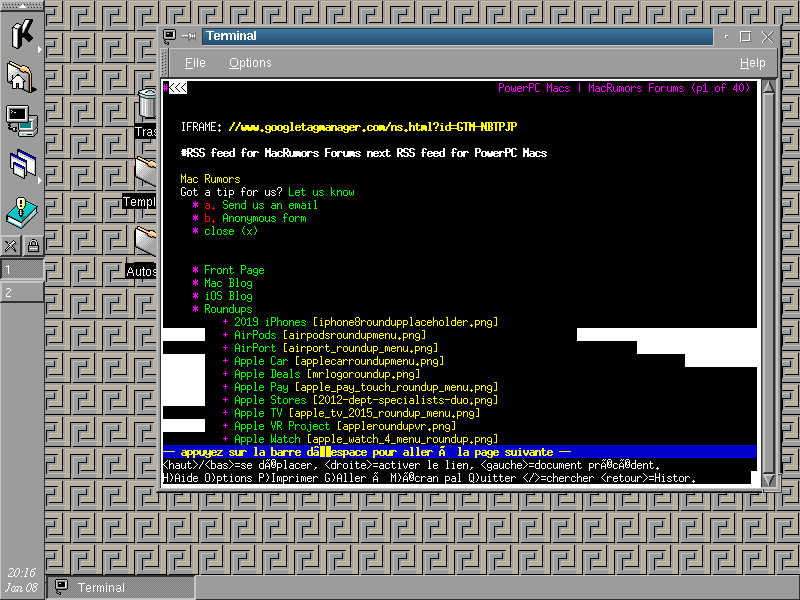Expand the window list panel arrow
800x600 pixels.
(x=40, y=180)
